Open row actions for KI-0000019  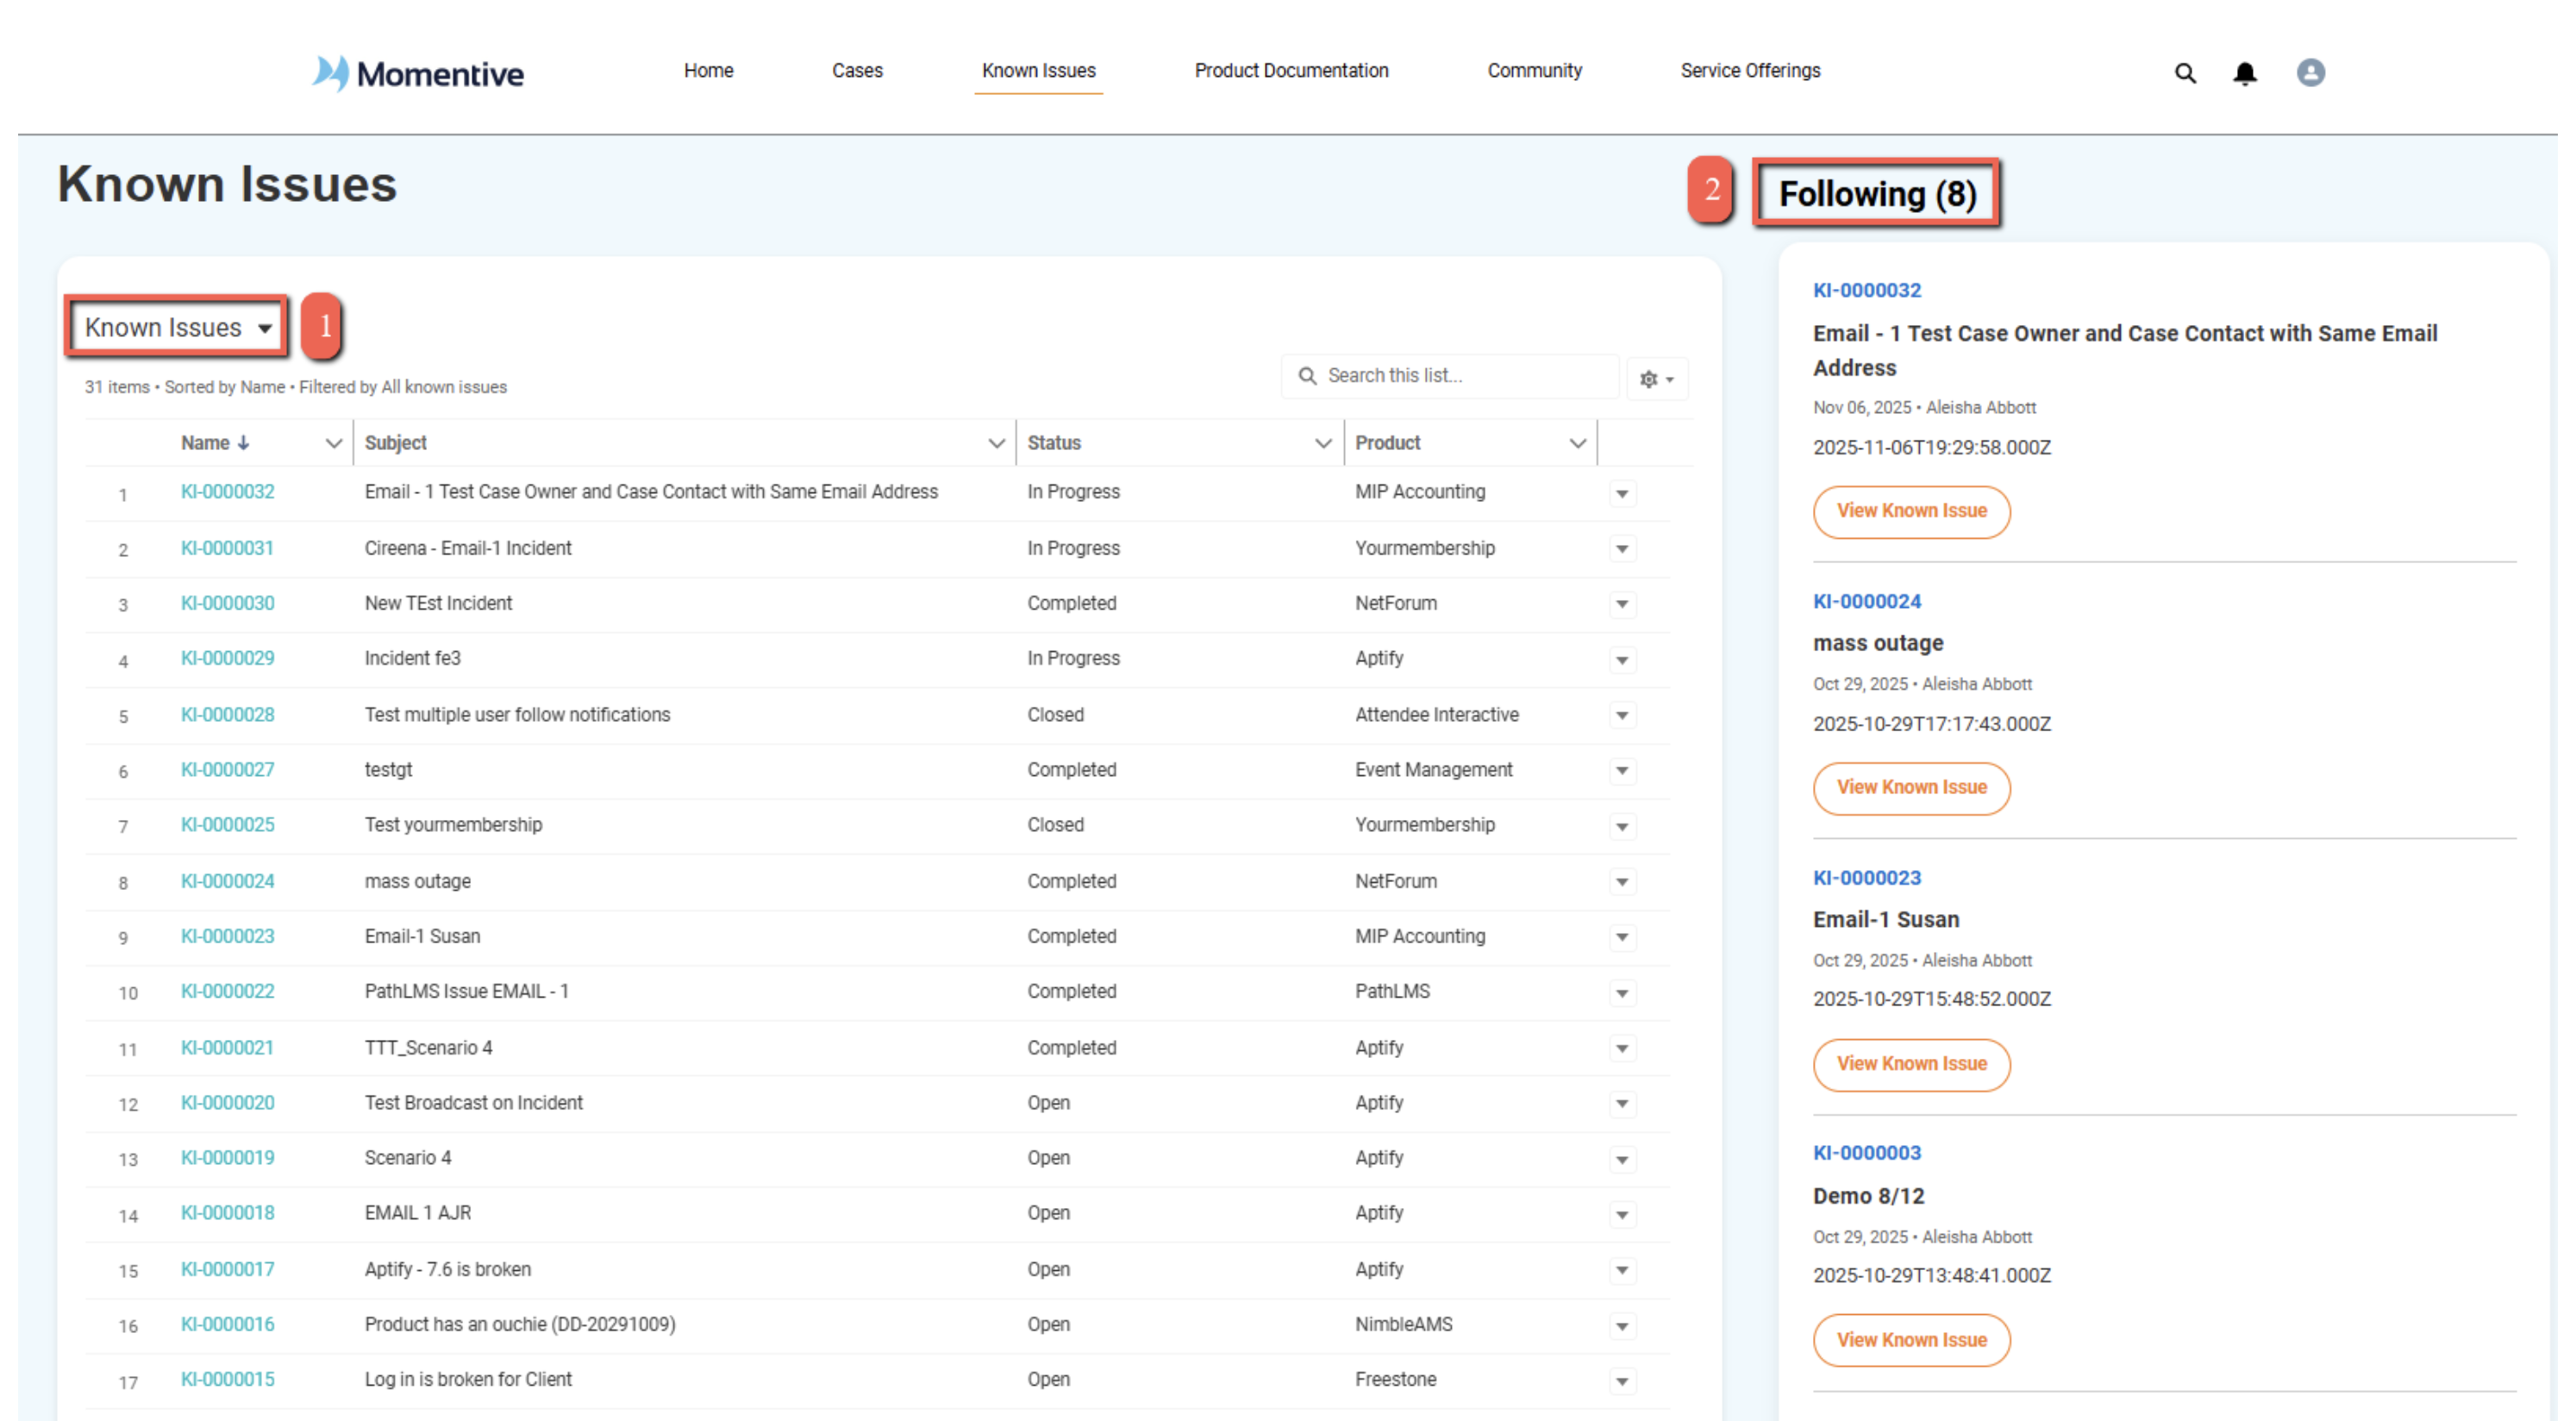(1622, 1160)
